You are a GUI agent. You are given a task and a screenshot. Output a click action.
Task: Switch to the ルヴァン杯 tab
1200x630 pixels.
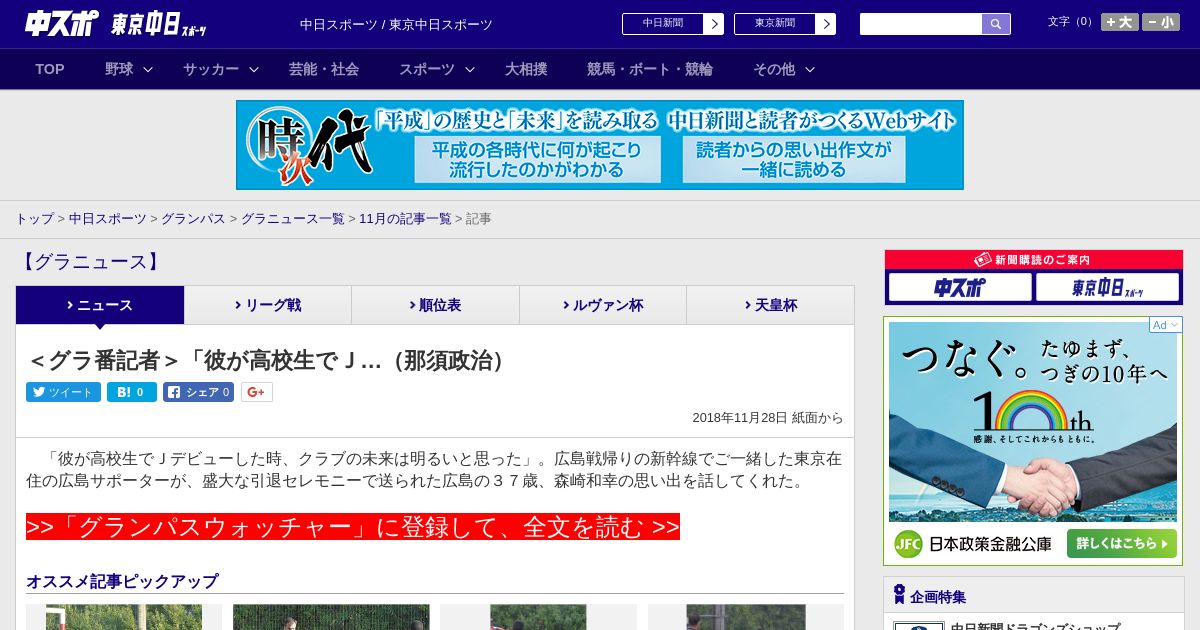[x=603, y=305]
